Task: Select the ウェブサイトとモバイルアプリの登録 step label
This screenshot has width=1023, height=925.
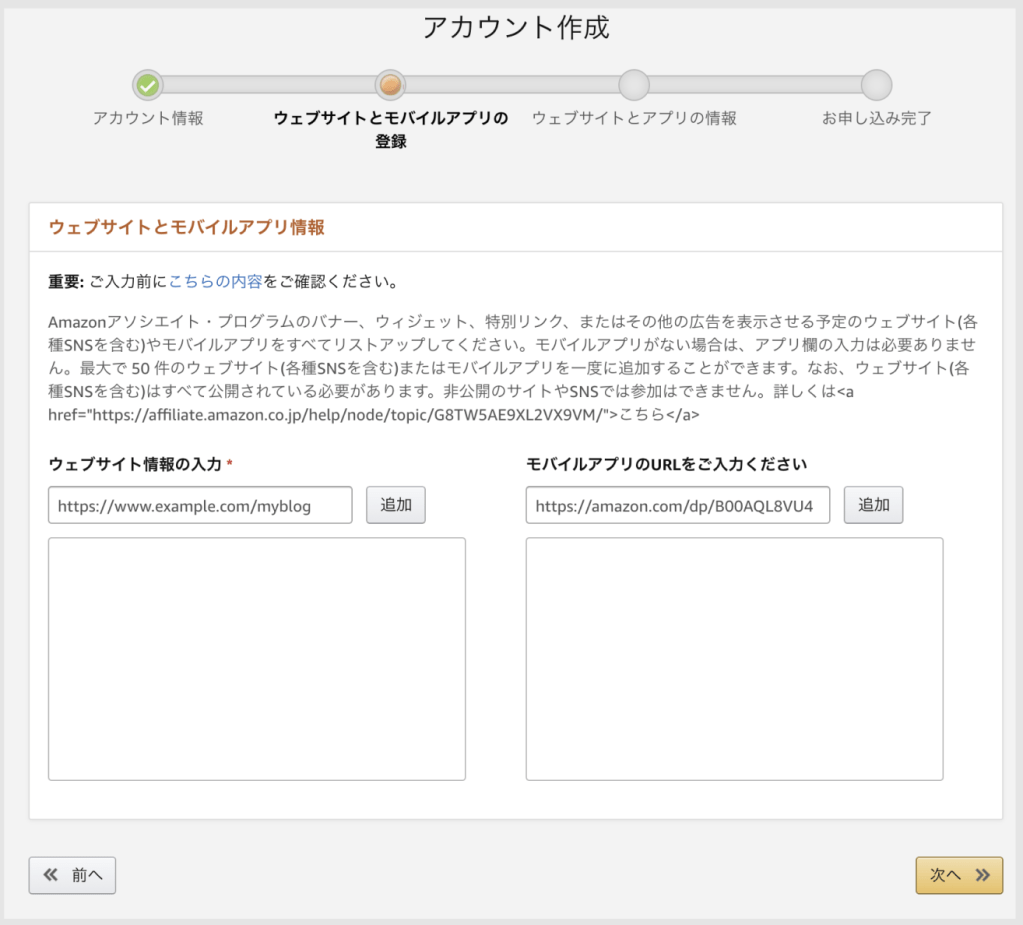Action: [x=390, y=129]
